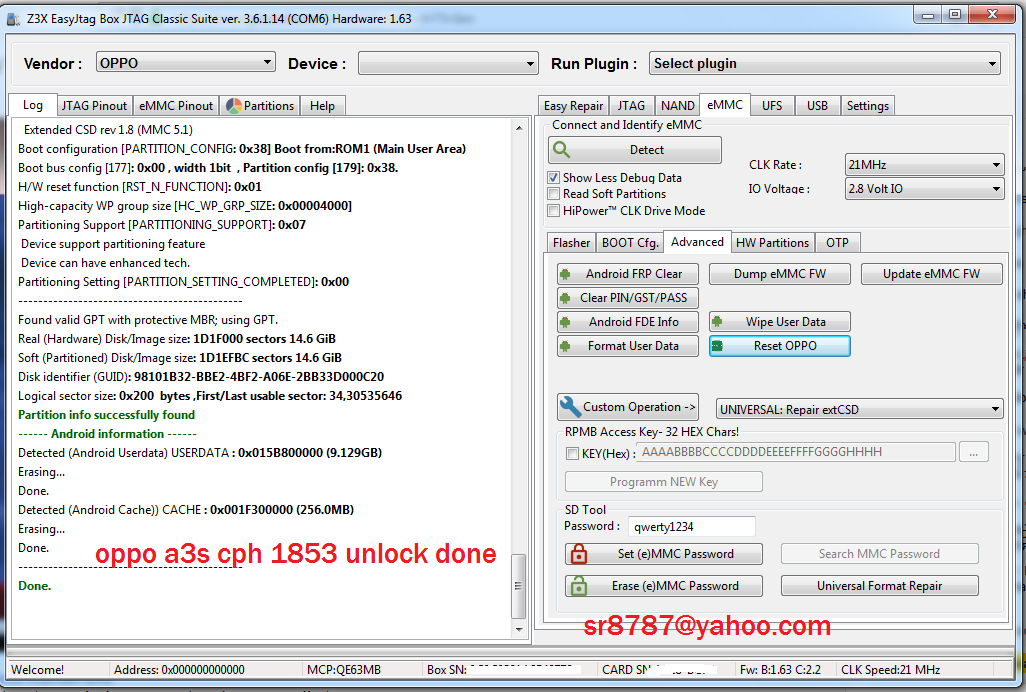Open the eMMC Pinout tab
This screenshot has width=1026, height=692.
(176, 106)
